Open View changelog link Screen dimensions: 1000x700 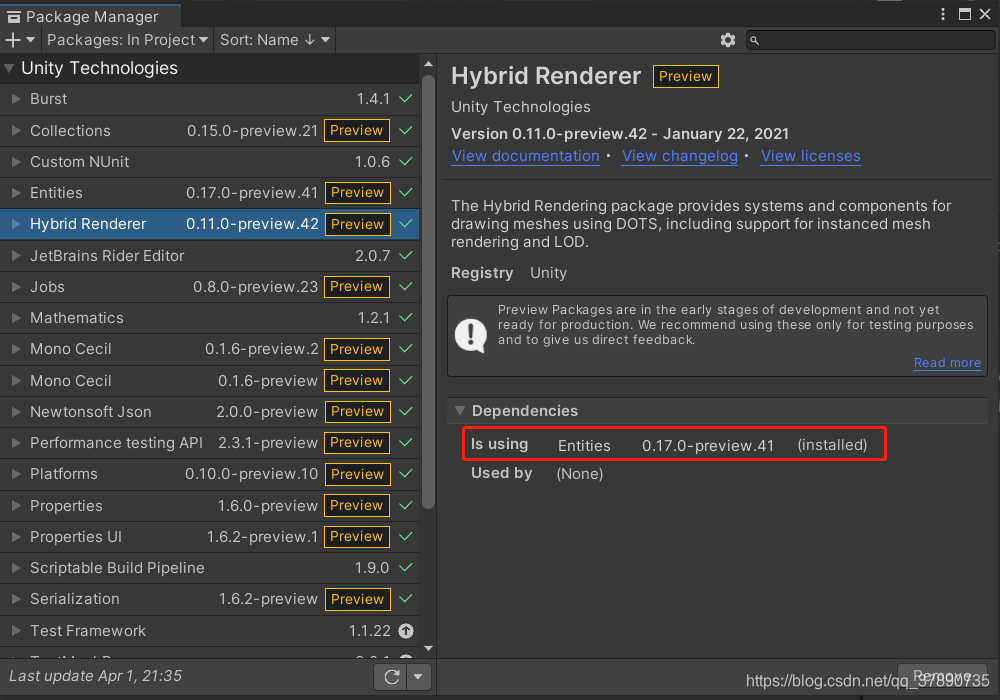point(680,156)
